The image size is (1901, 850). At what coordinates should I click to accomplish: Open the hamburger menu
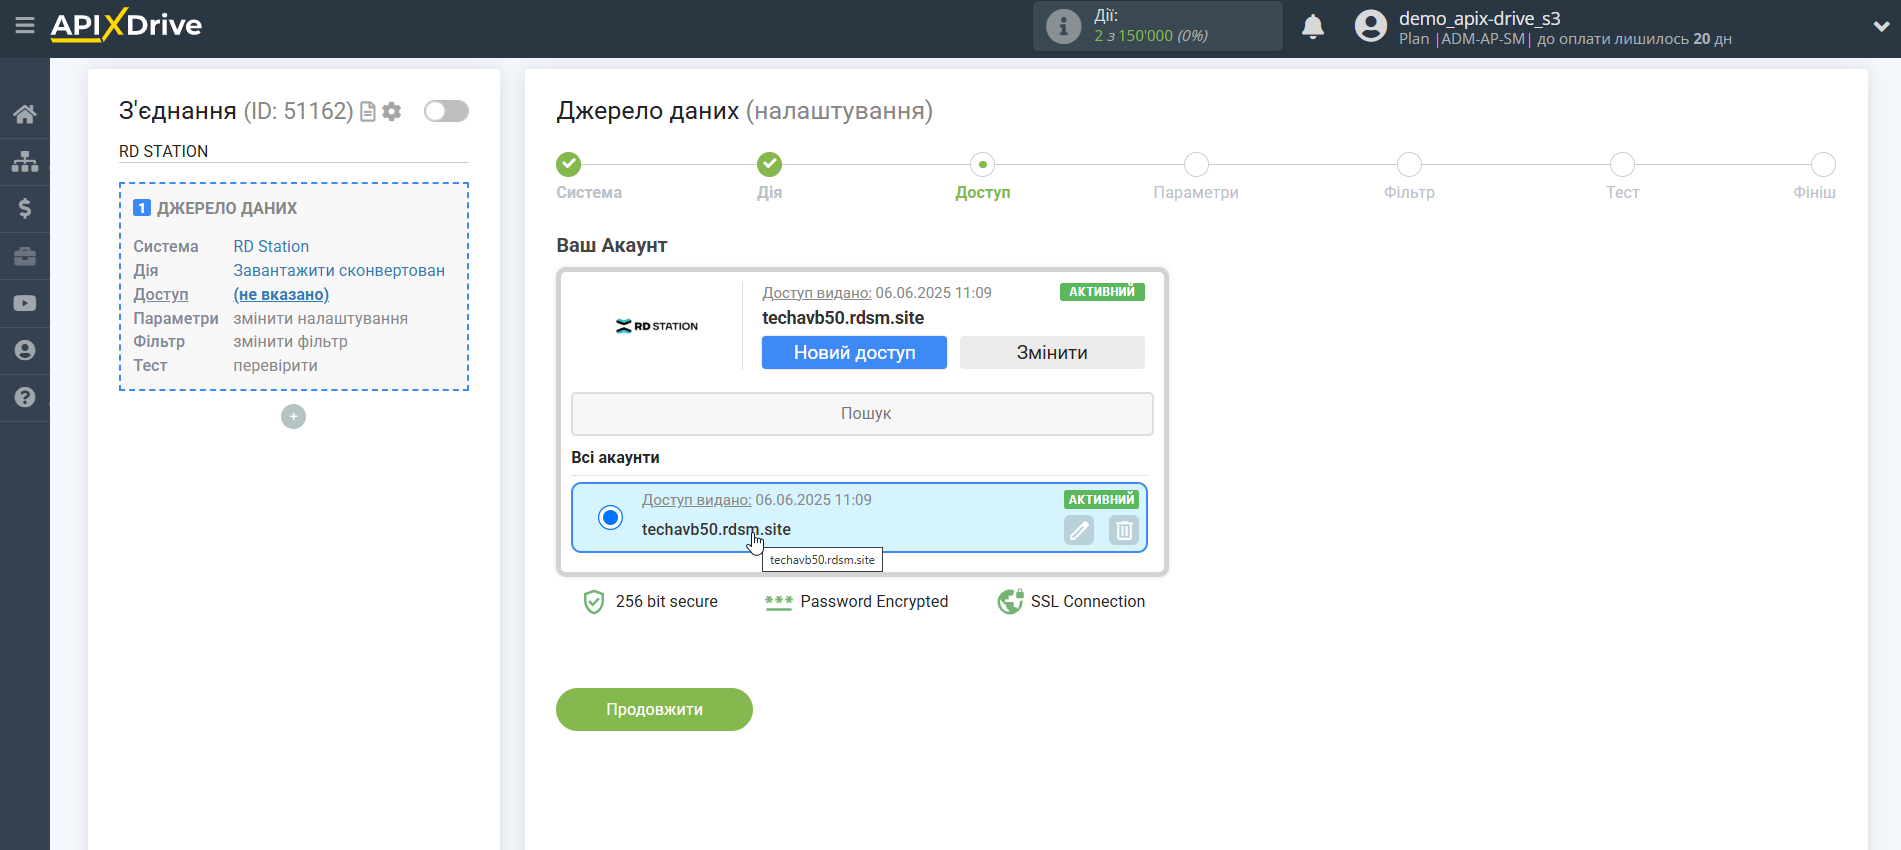[x=25, y=25]
